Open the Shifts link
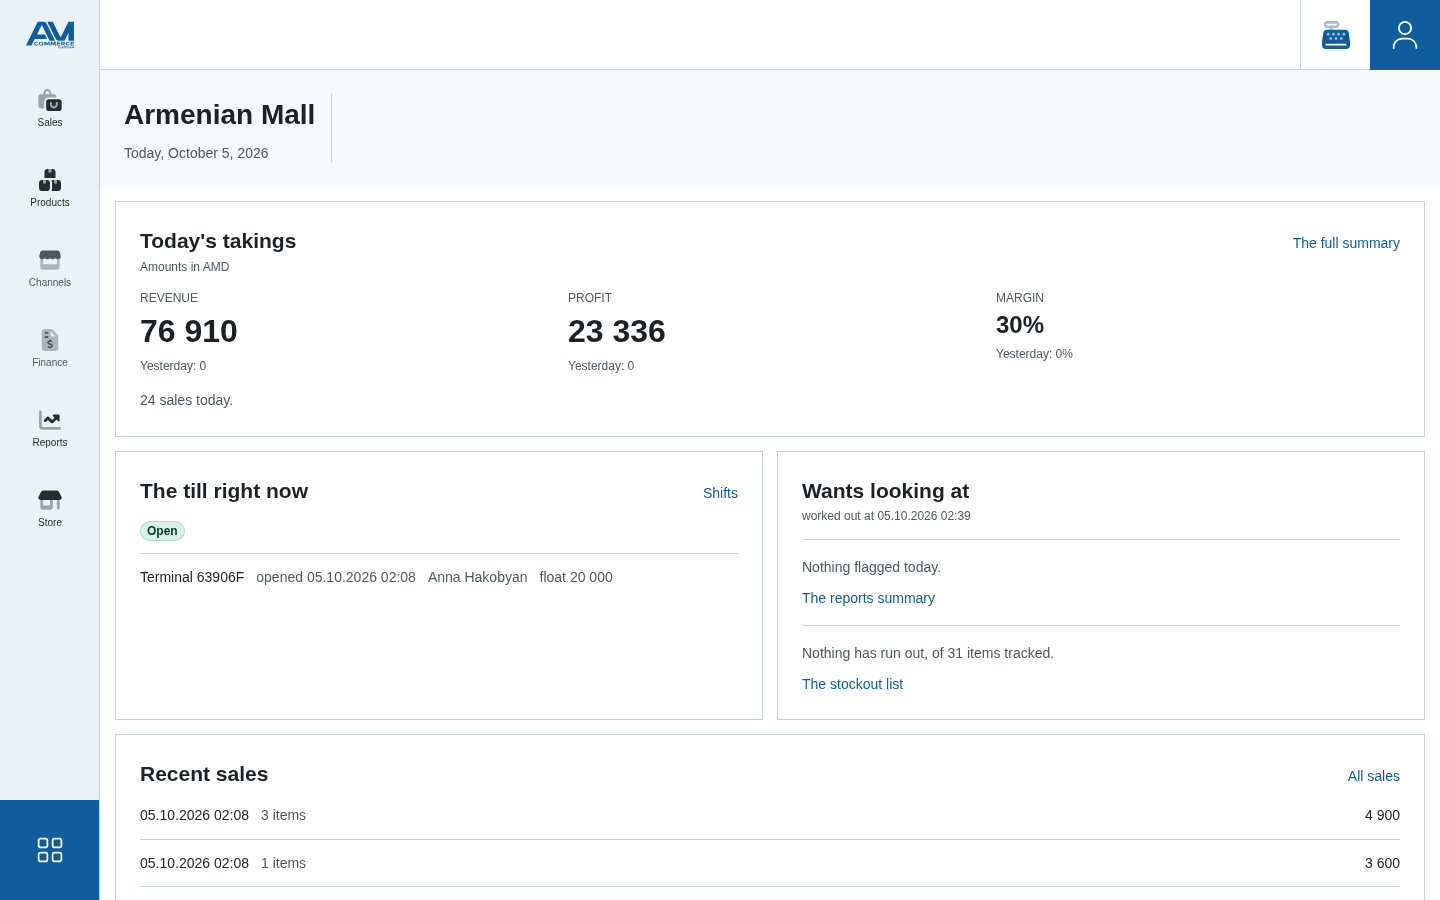The width and height of the screenshot is (1440, 900). (x=720, y=493)
